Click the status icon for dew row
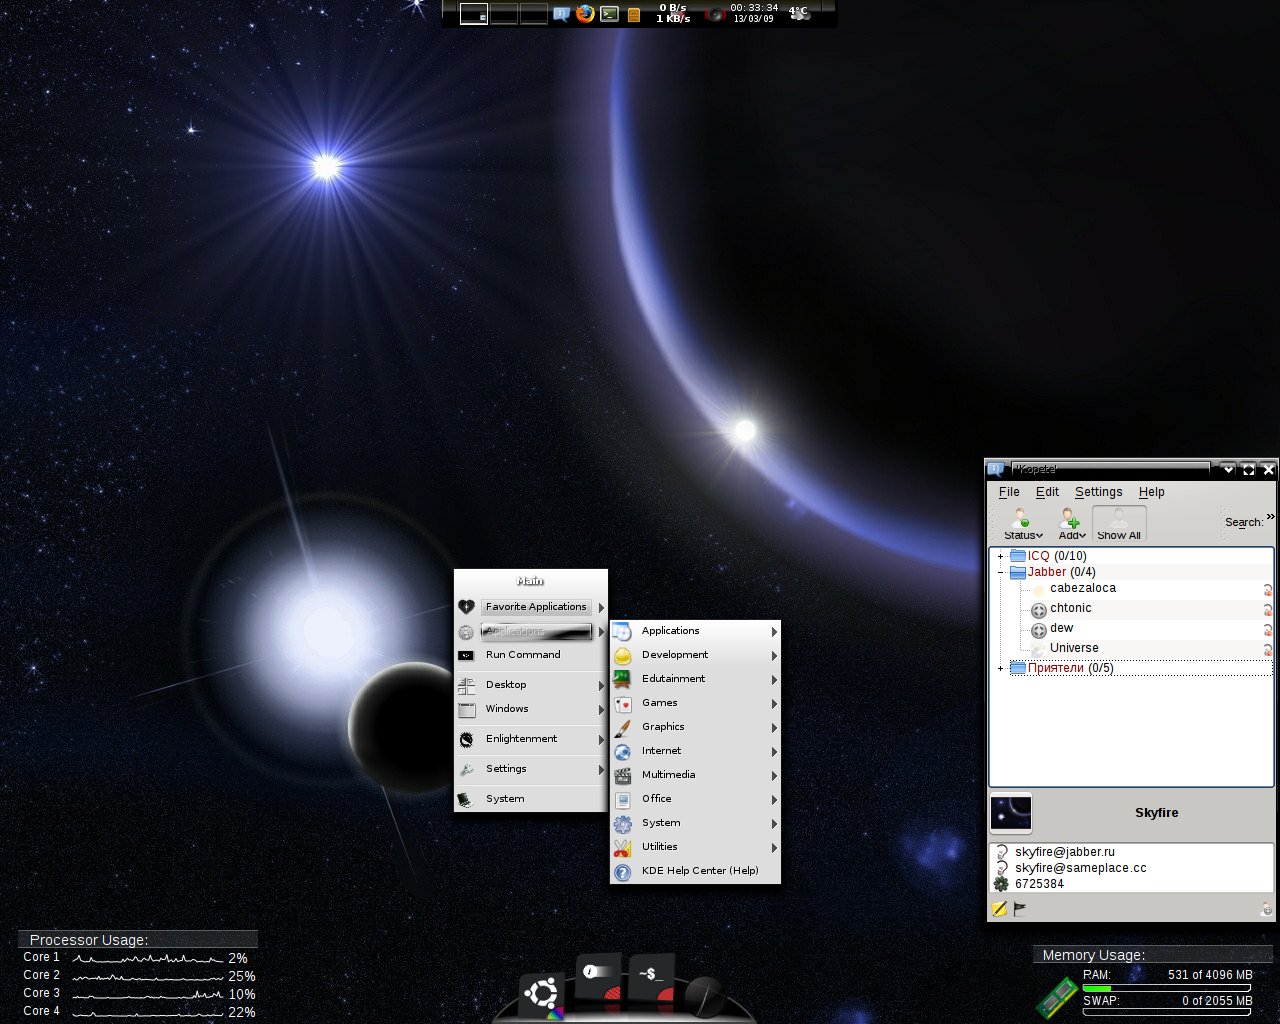Screen dimensions: 1280x1024 (1268, 630)
